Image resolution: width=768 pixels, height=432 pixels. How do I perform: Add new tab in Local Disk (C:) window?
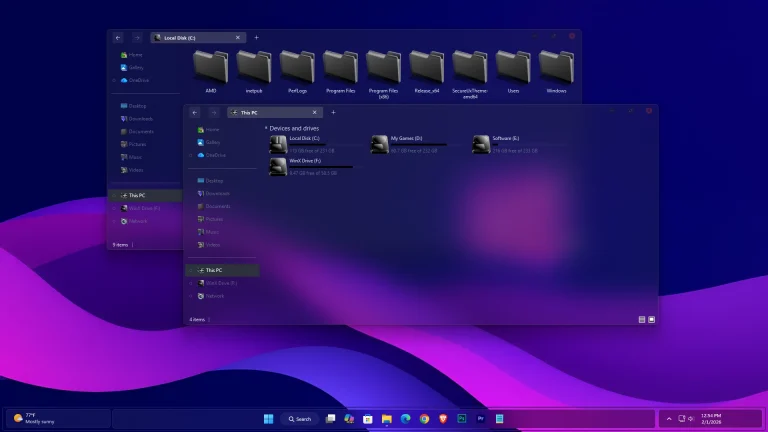pos(256,37)
